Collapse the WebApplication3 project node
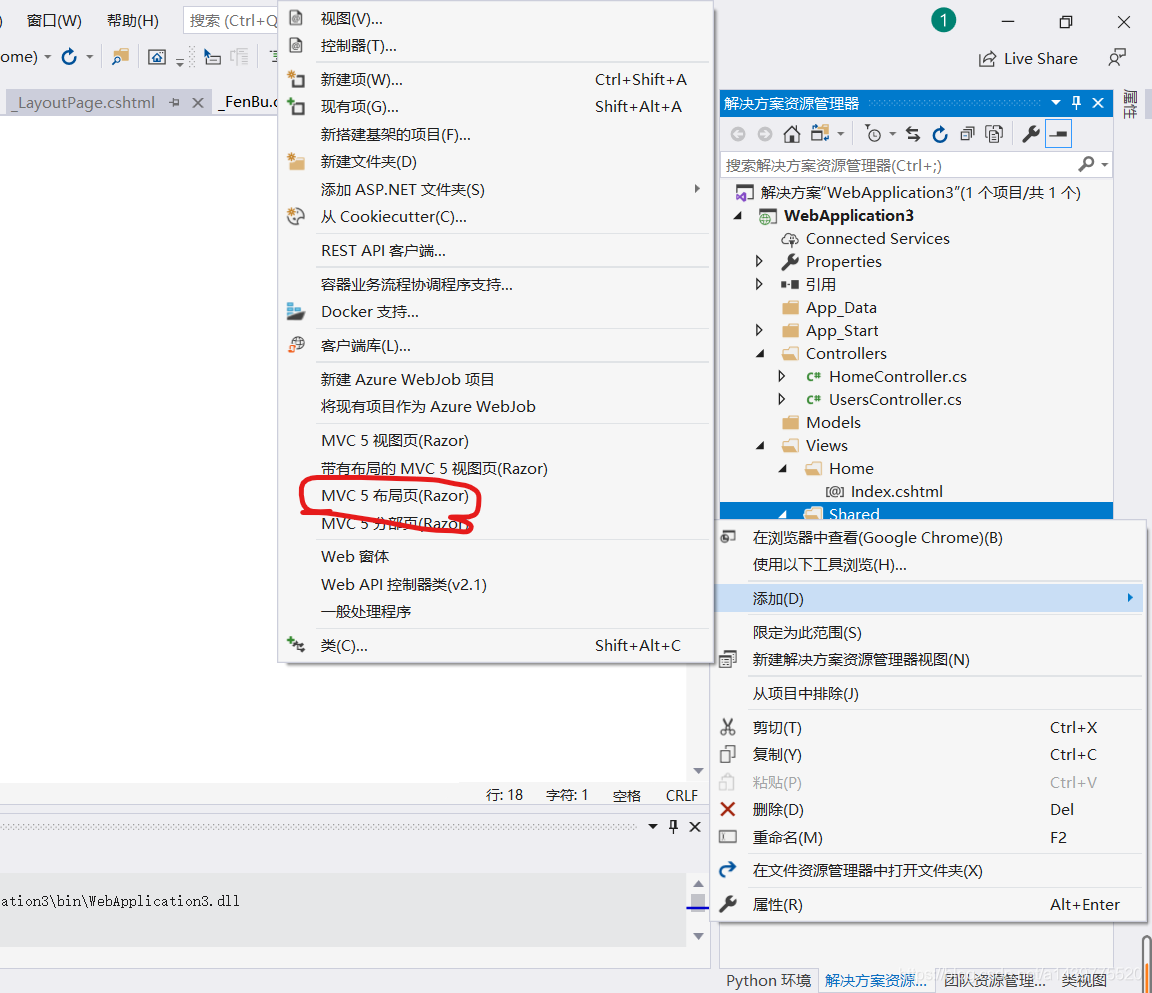Image resolution: width=1152 pixels, height=993 pixels. [738, 216]
